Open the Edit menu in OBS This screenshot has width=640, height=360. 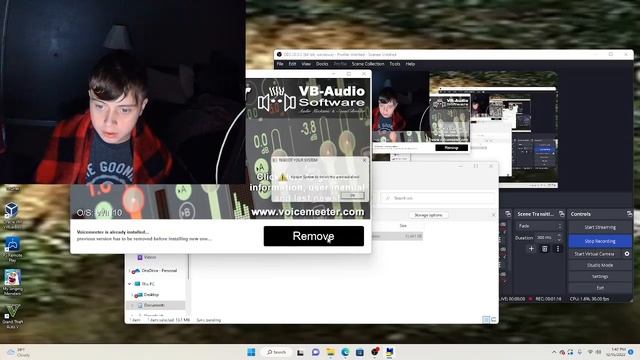(x=292, y=64)
